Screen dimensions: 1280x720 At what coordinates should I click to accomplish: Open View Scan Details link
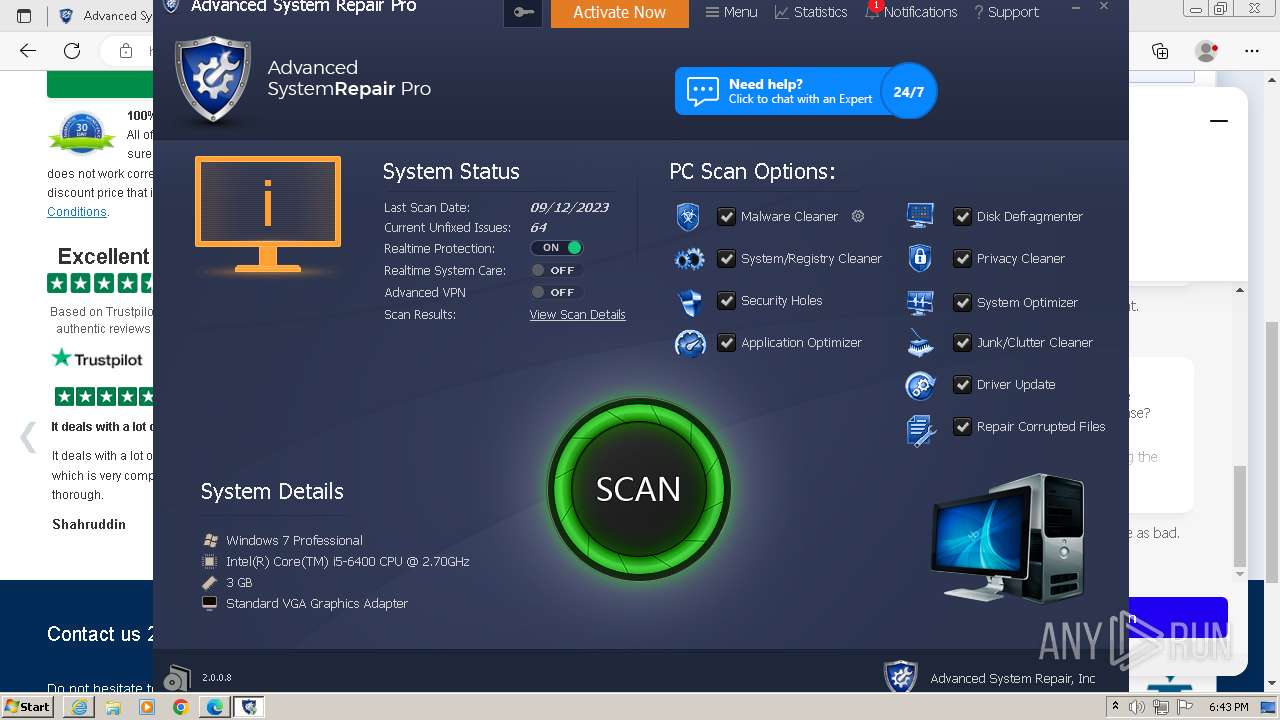577,314
